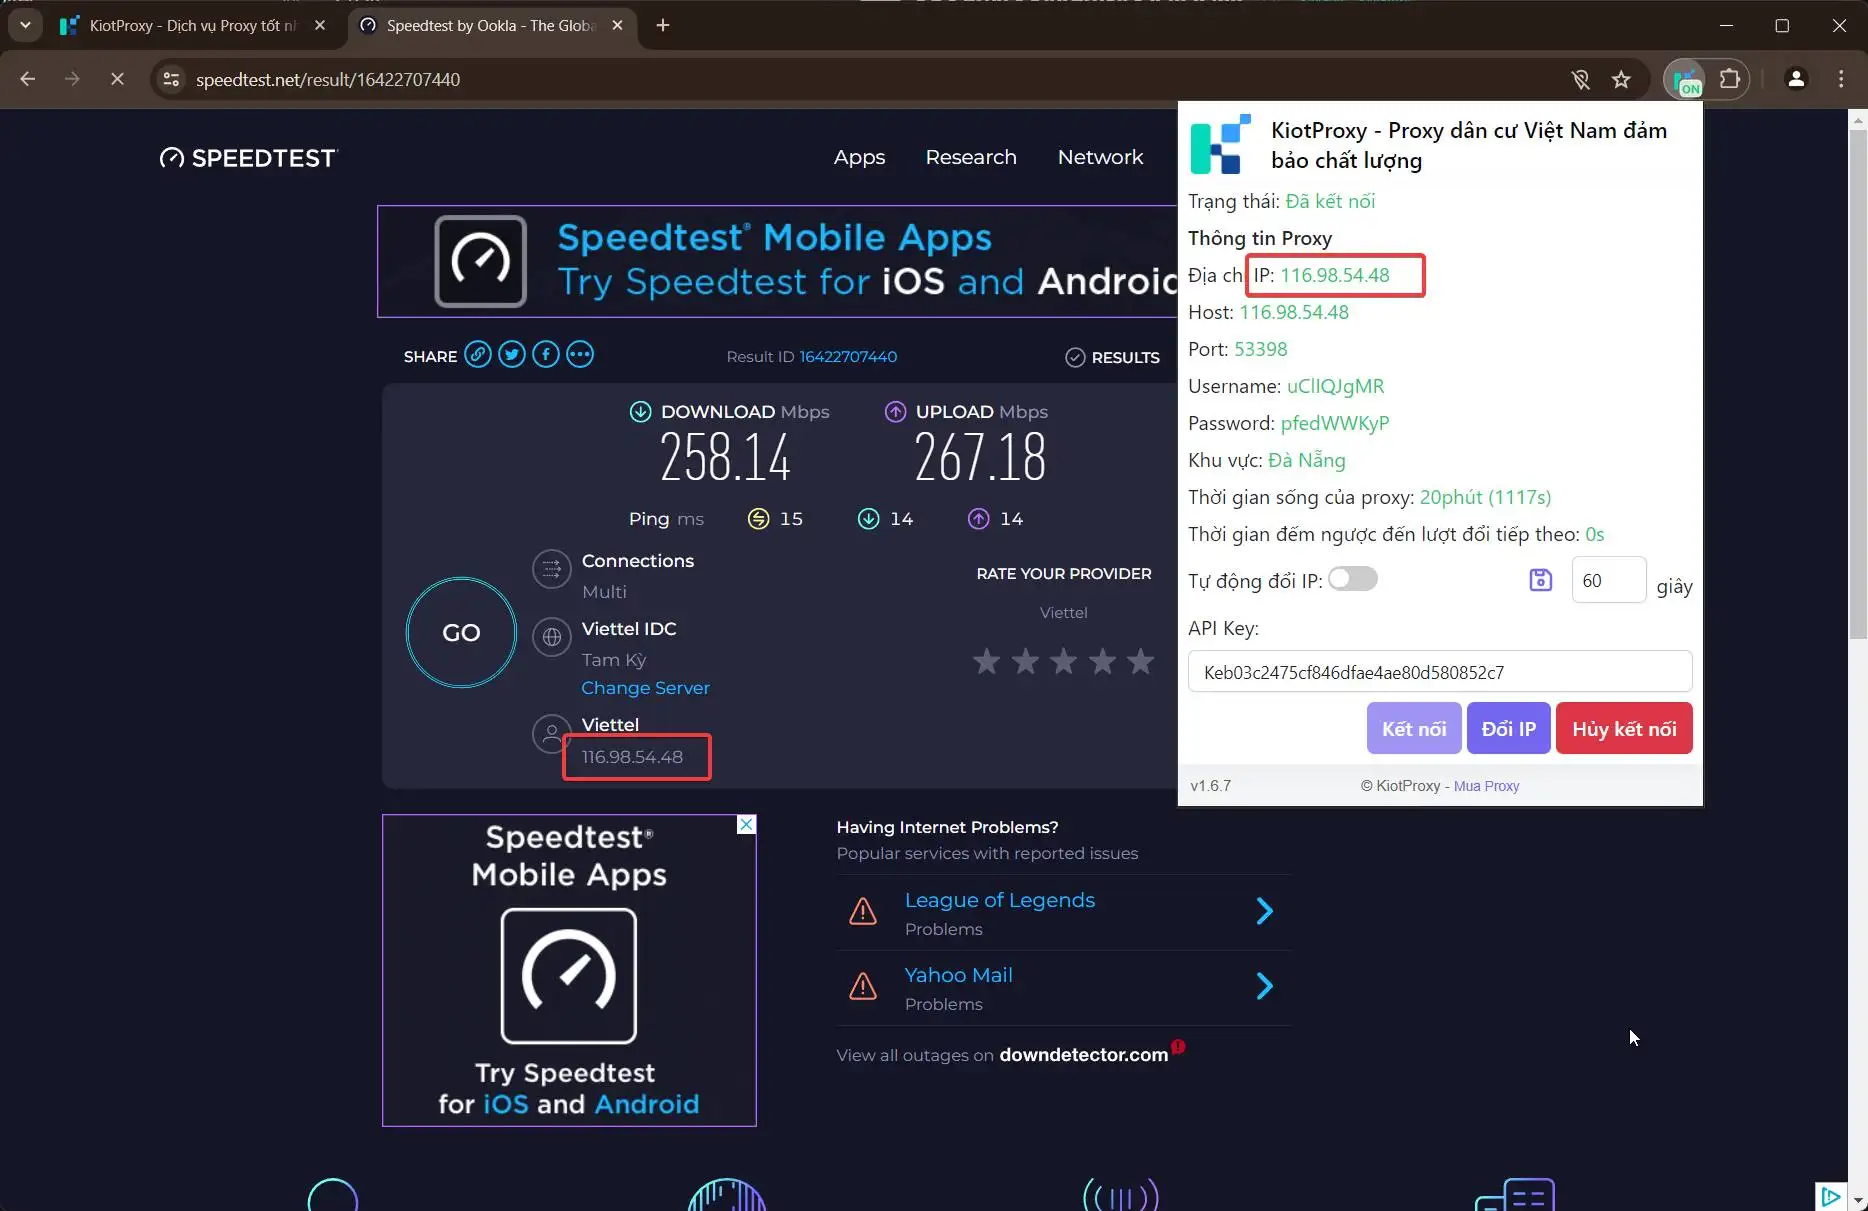Click the camera blocked icon in address bar
This screenshot has width=1868, height=1211.
pos(1580,79)
